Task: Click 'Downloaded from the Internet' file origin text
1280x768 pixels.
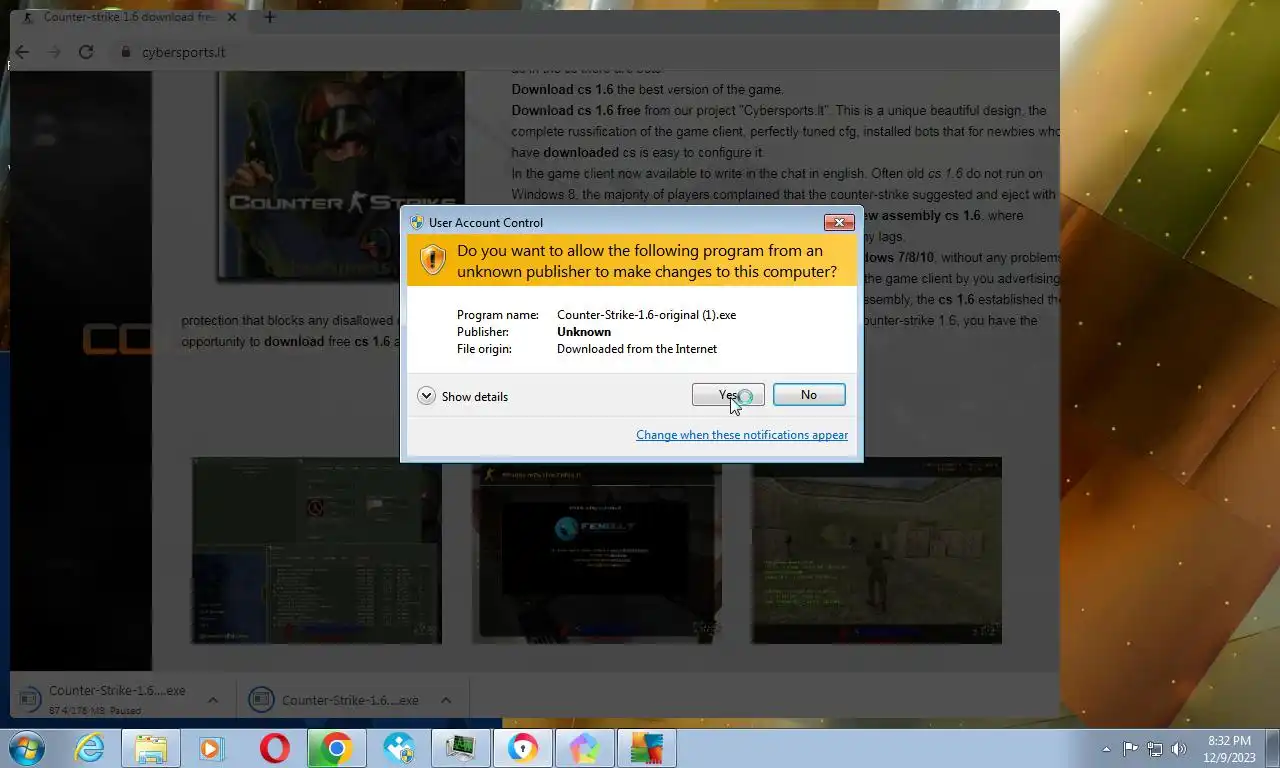Action: [x=637, y=349]
